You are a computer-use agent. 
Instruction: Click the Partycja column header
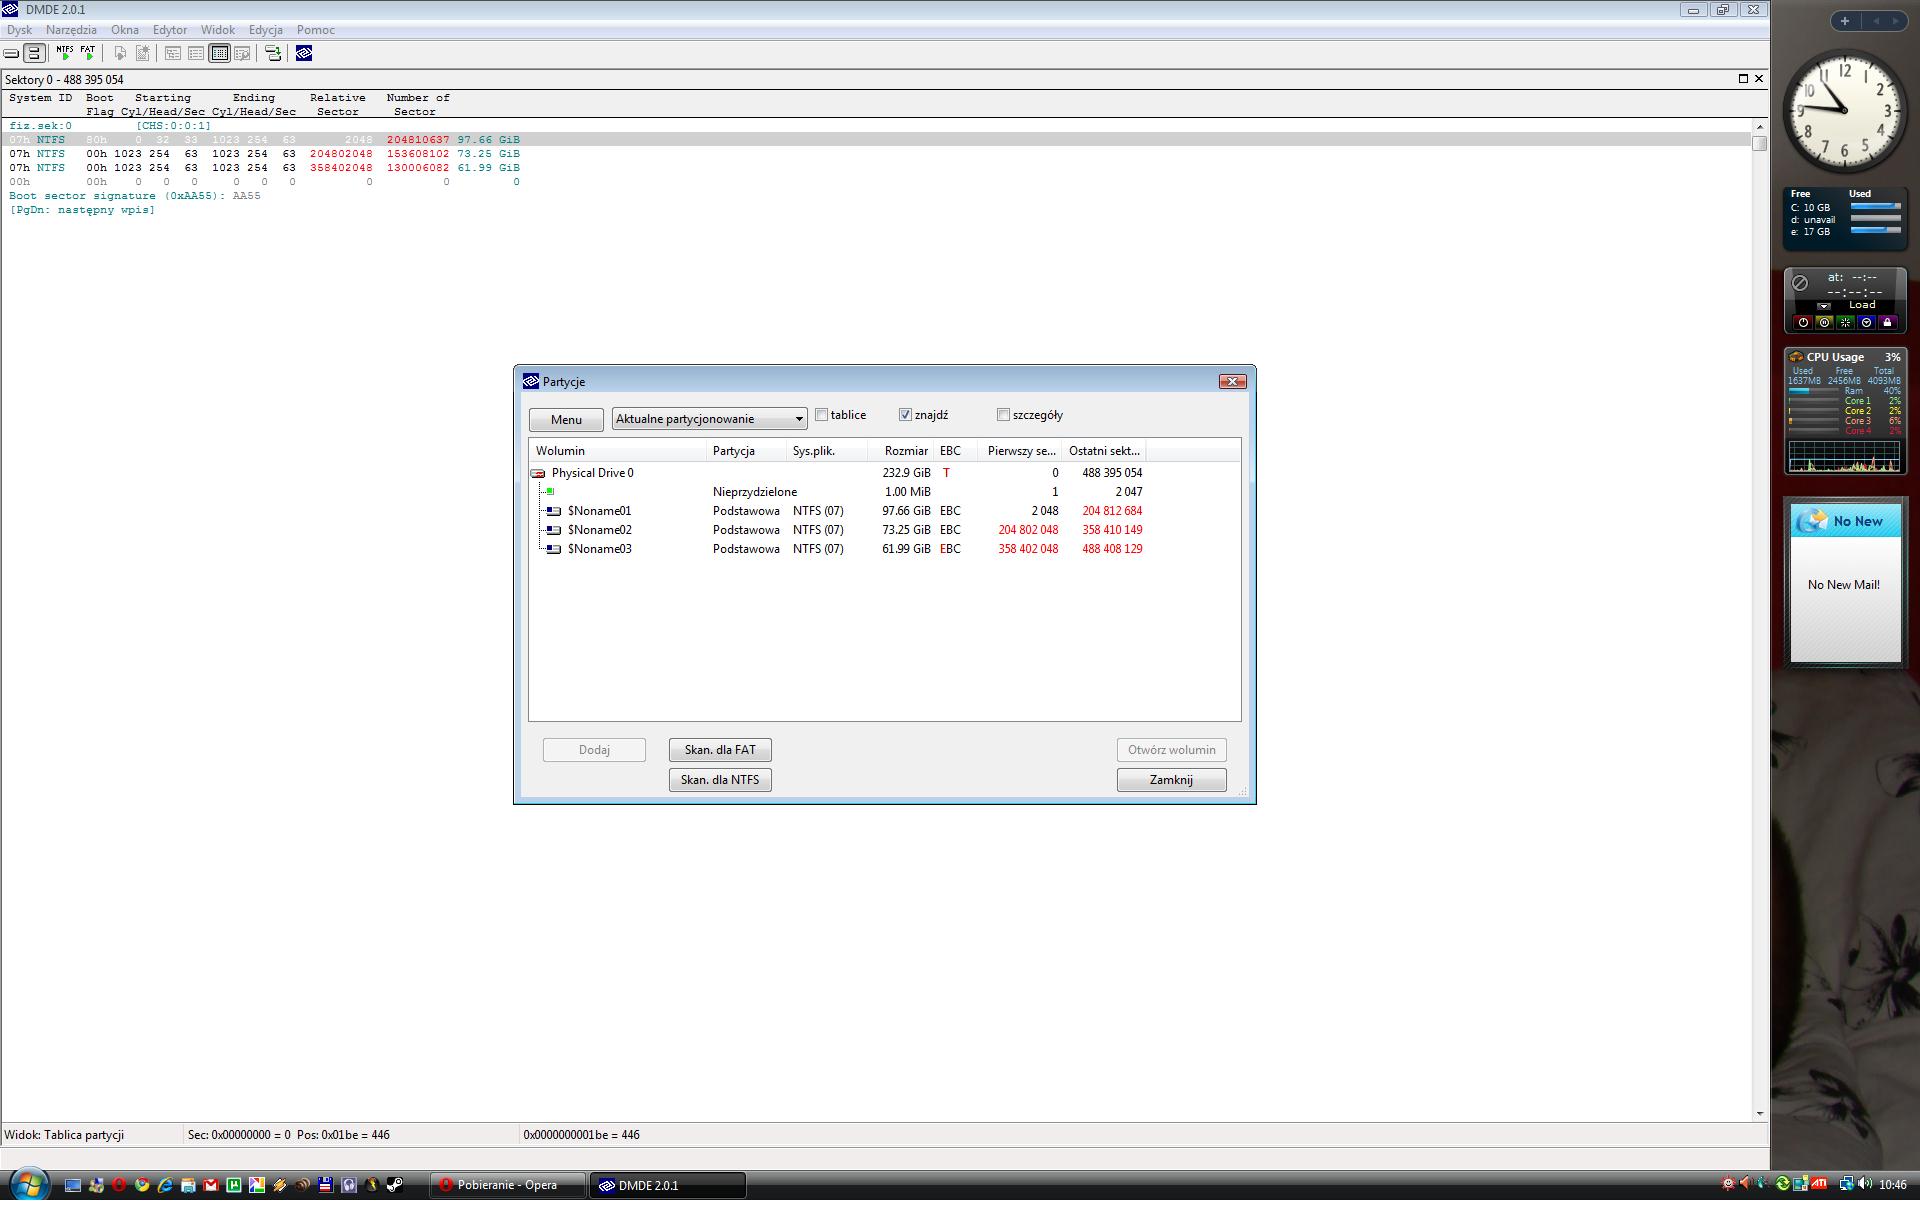746,451
